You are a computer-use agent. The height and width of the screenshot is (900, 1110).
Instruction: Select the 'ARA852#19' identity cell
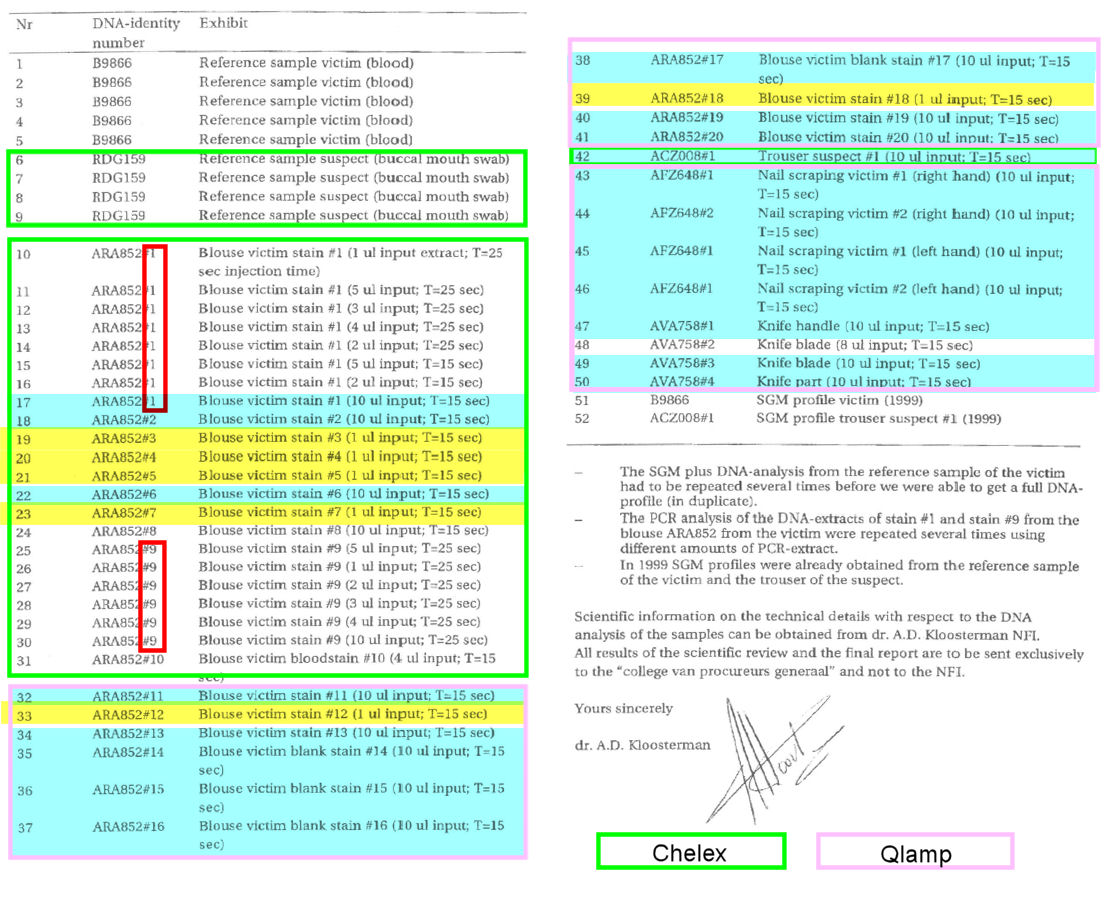(687, 118)
